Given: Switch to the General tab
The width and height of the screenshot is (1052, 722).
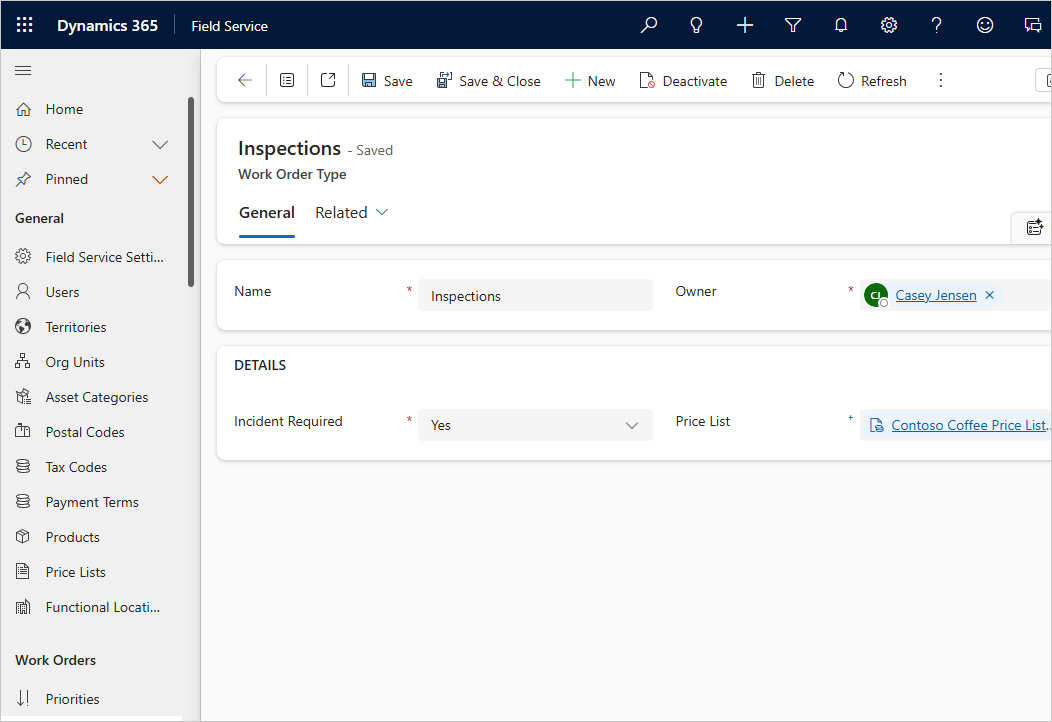Looking at the screenshot, I should [x=267, y=213].
